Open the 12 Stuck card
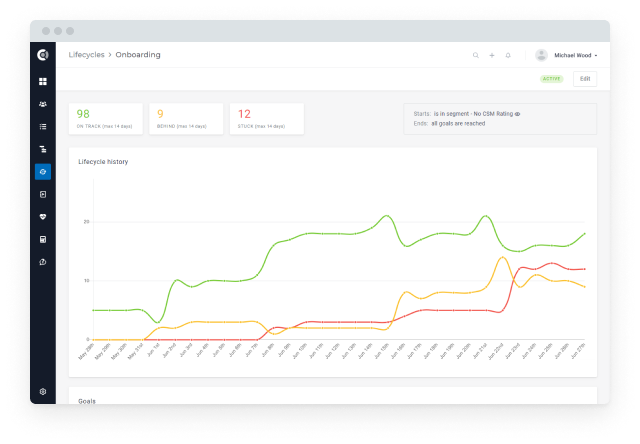This screenshot has height=444, width=640. pos(267,119)
